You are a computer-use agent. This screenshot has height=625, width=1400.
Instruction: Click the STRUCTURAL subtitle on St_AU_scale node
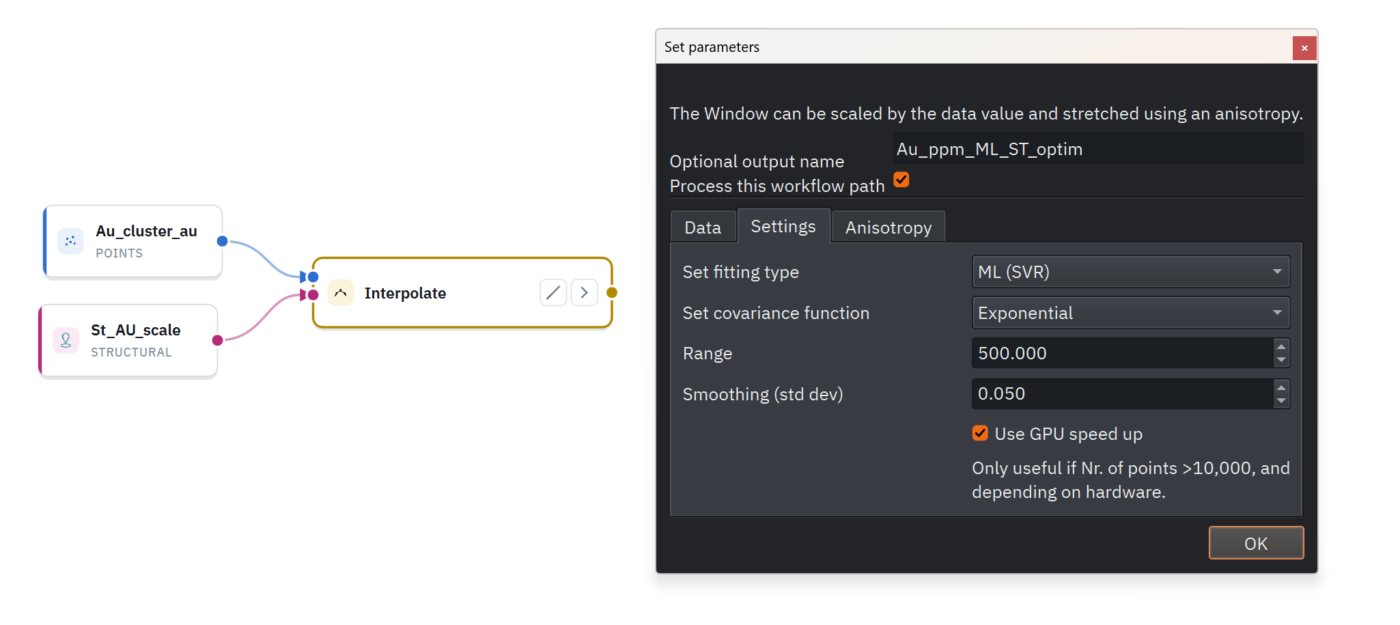pyautogui.click(x=131, y=352)
